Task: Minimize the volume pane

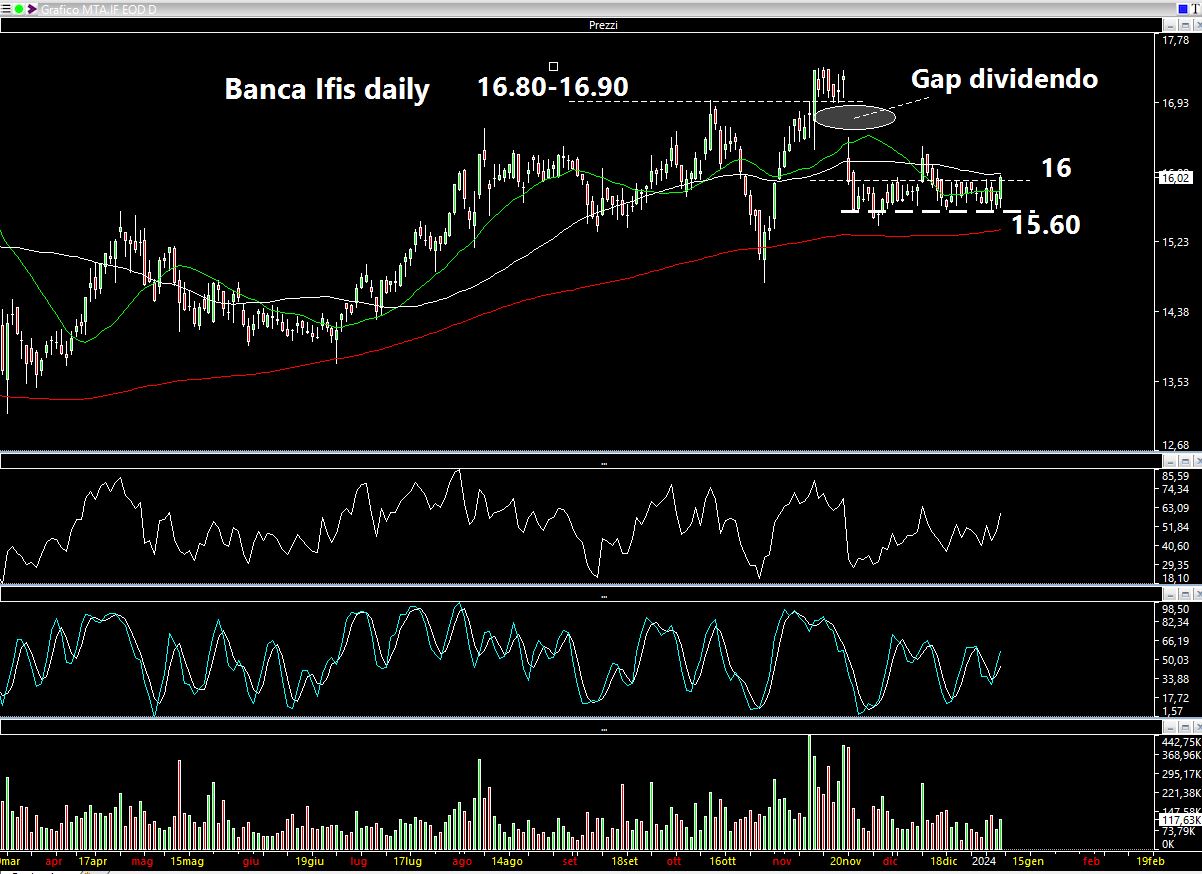Action: pos(1169,727)
